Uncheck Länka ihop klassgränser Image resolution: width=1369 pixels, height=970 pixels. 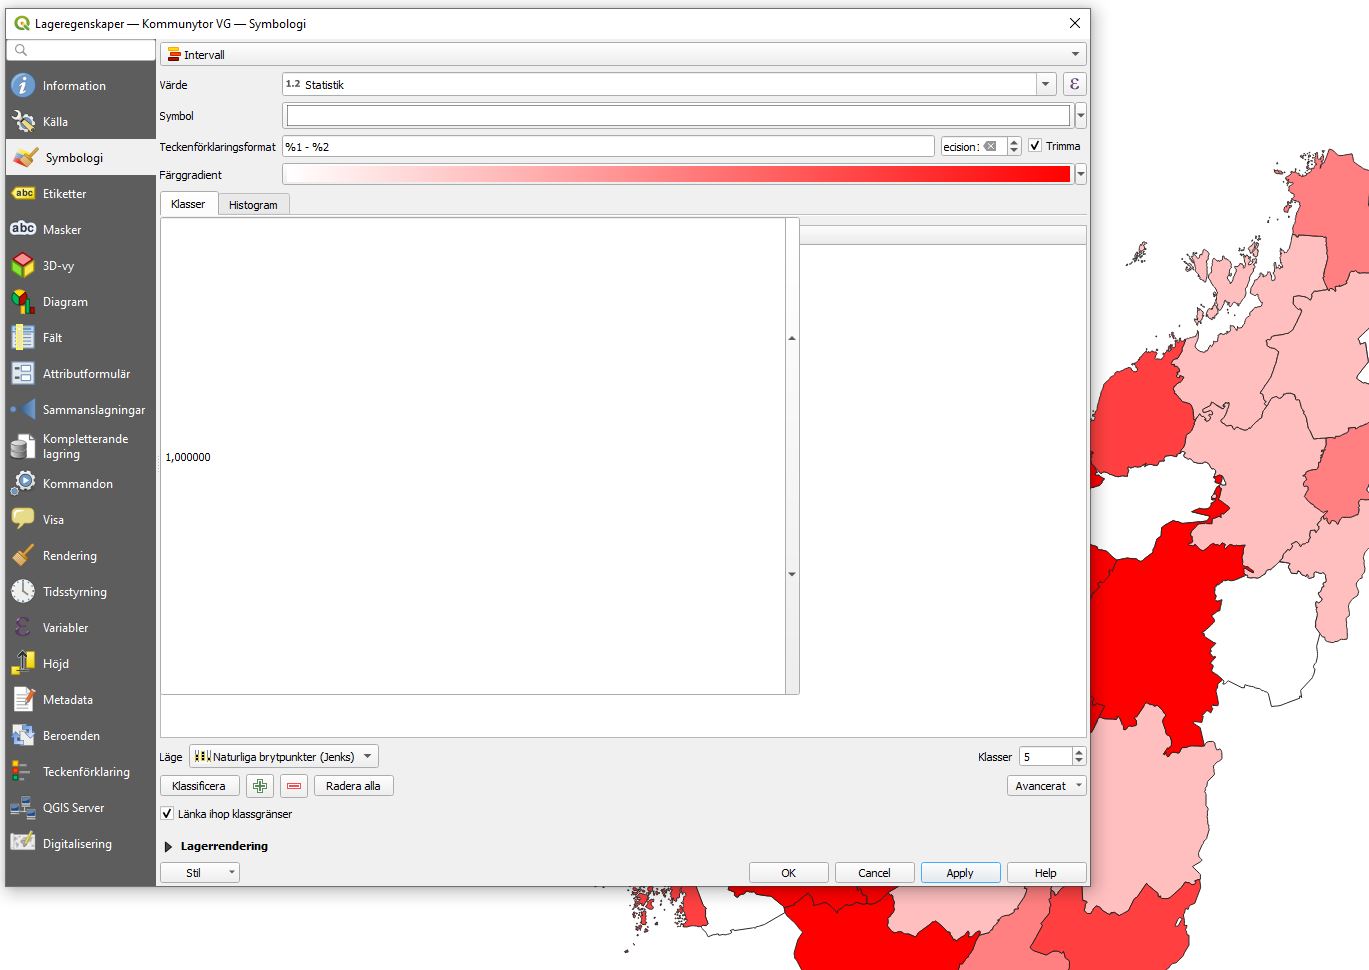pyautogui.click(x=166, y=813)
